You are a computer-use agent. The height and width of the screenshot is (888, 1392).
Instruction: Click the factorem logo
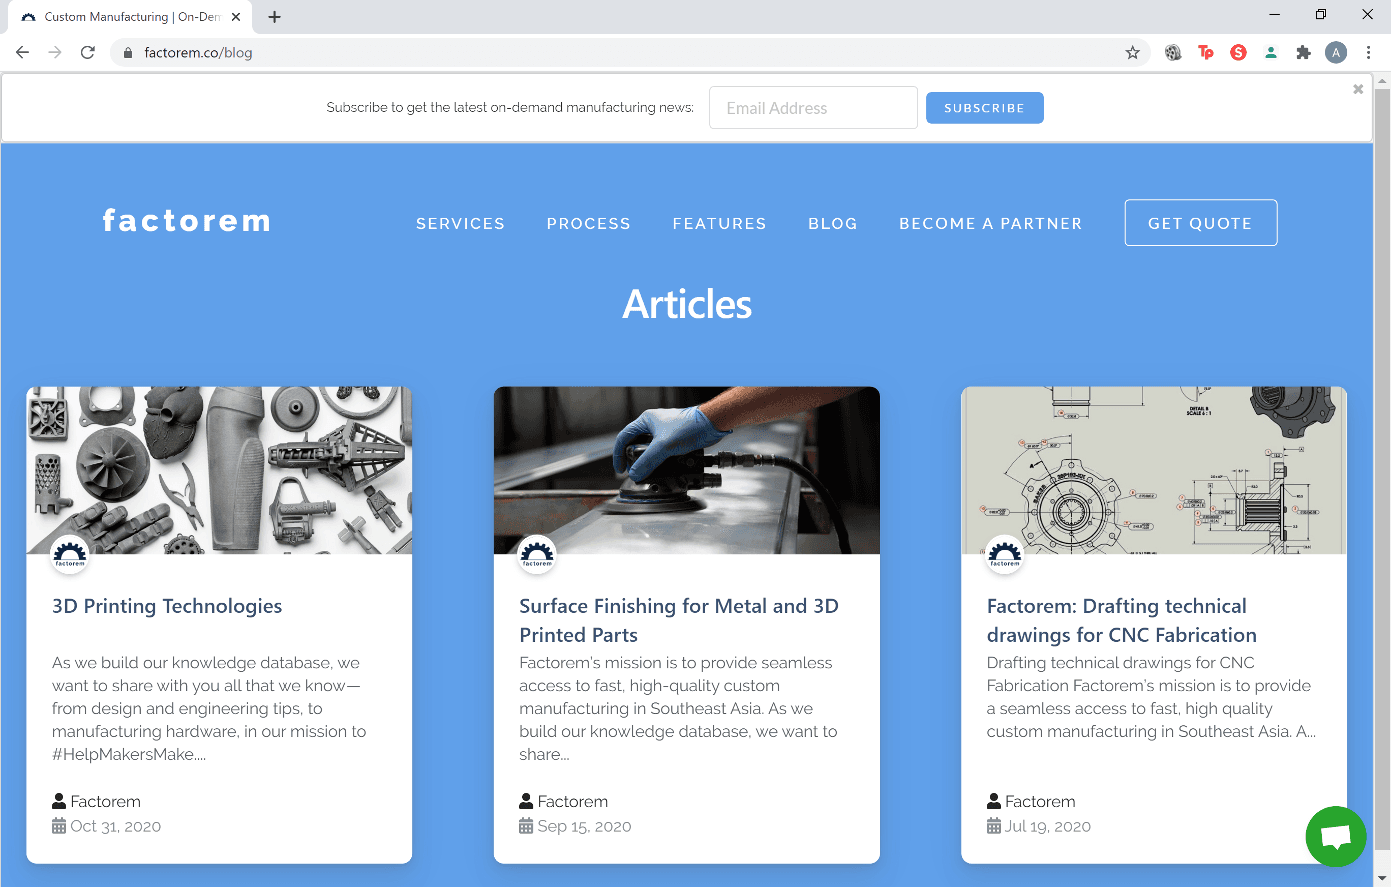pyautogui.click(x=187, y=220)
